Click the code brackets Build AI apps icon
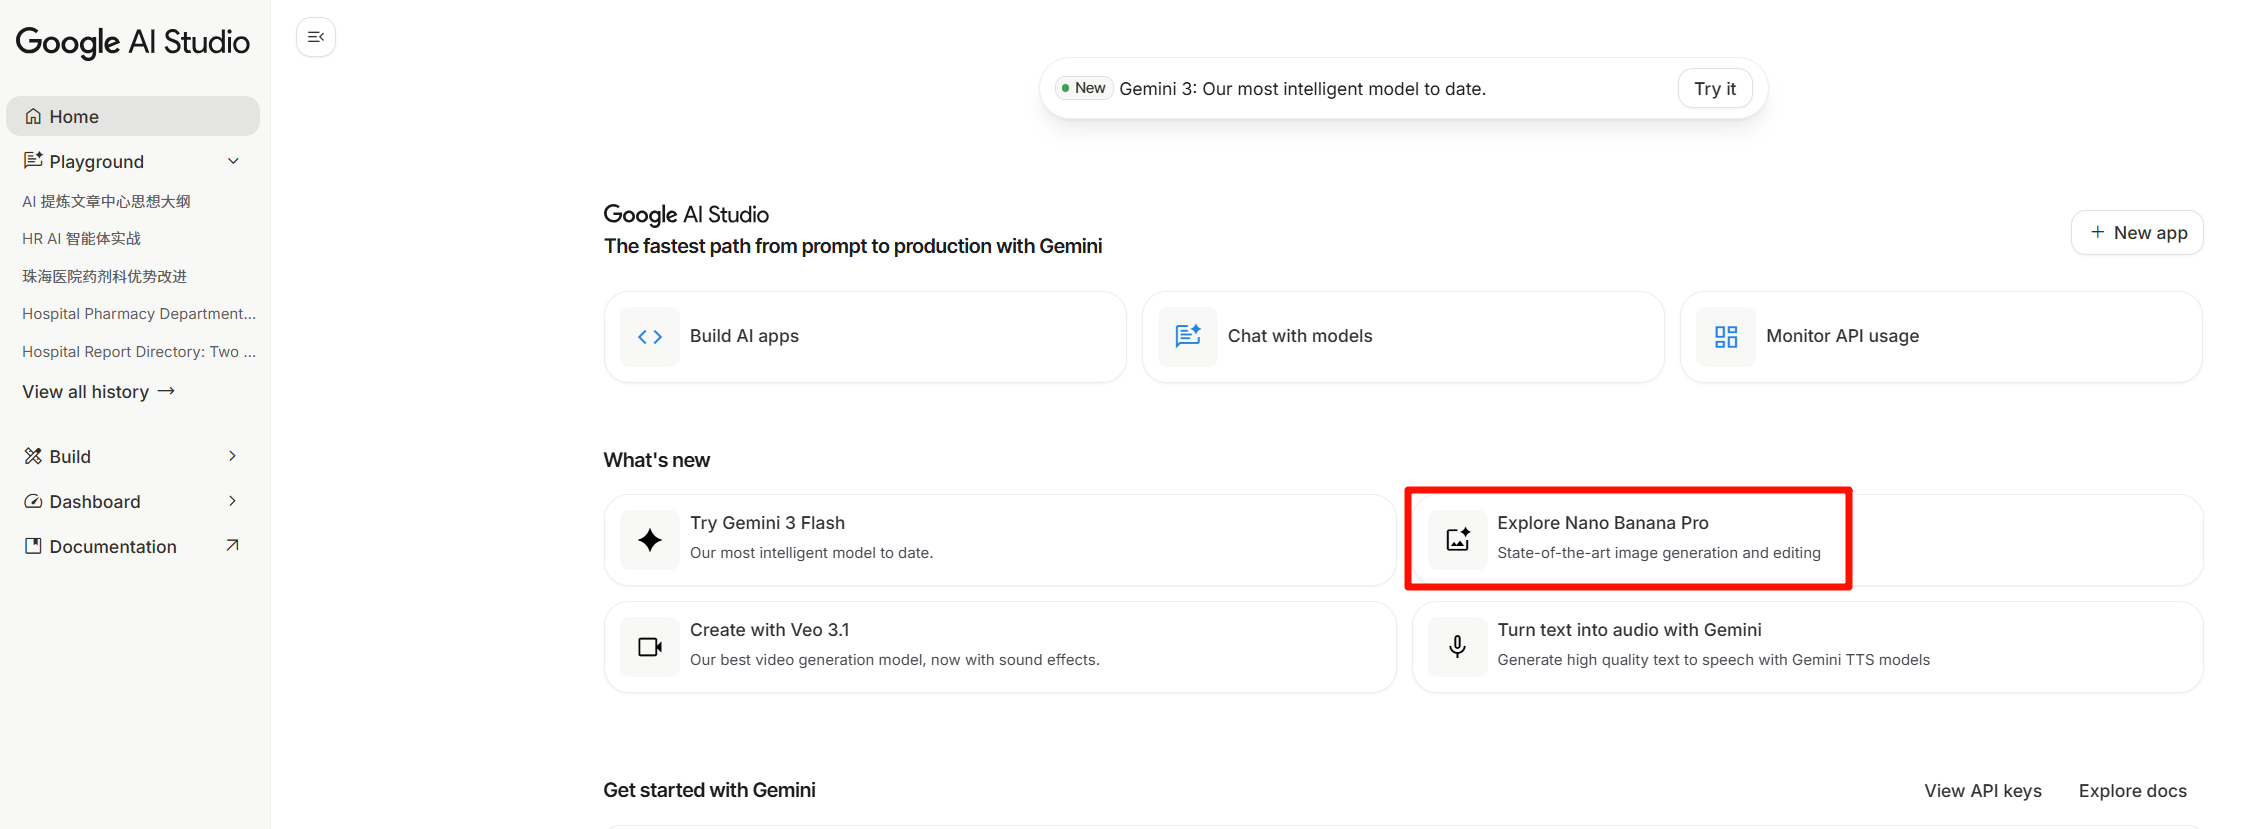 point(650,337)
